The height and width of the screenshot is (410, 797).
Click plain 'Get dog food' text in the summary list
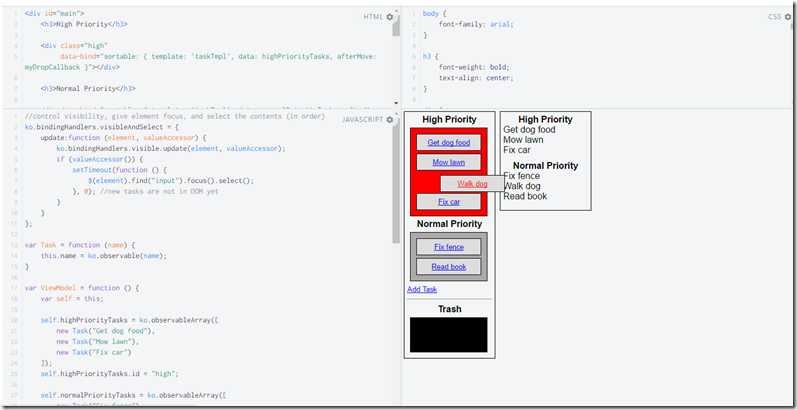529,130
